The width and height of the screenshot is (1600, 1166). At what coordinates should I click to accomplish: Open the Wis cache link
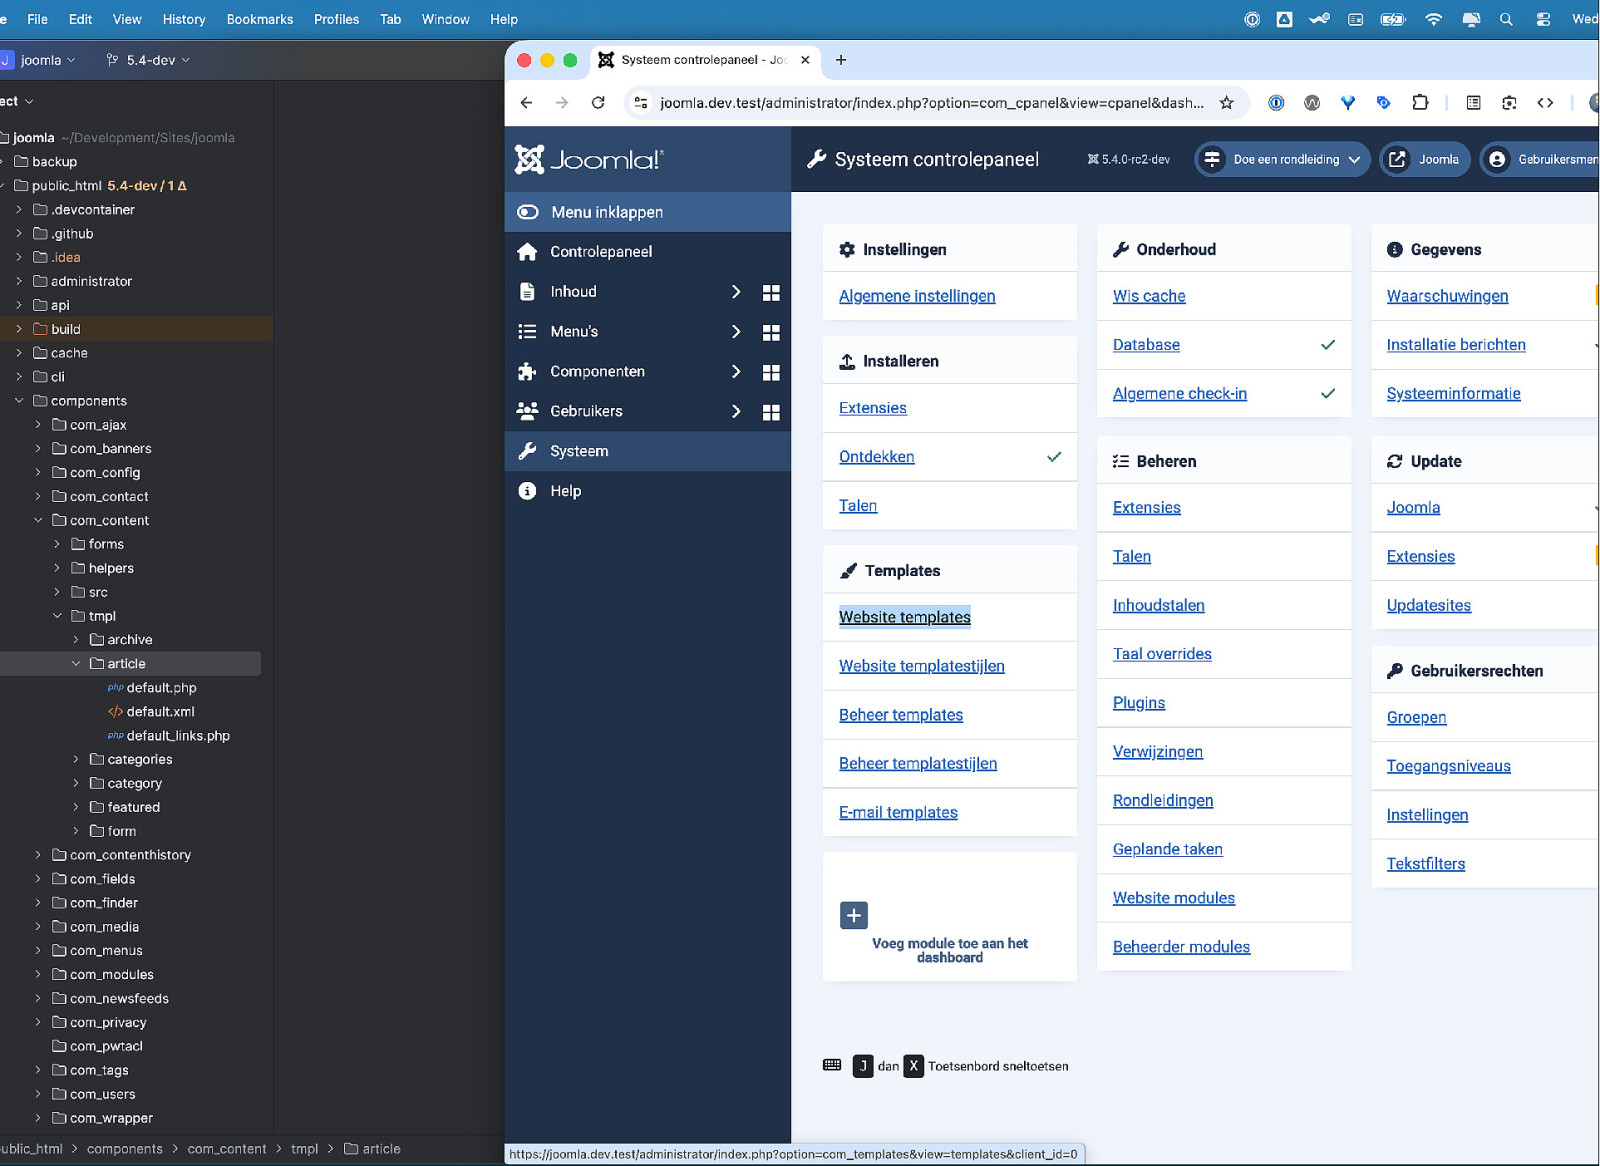pyautogui.click(x=1148, y=296)
